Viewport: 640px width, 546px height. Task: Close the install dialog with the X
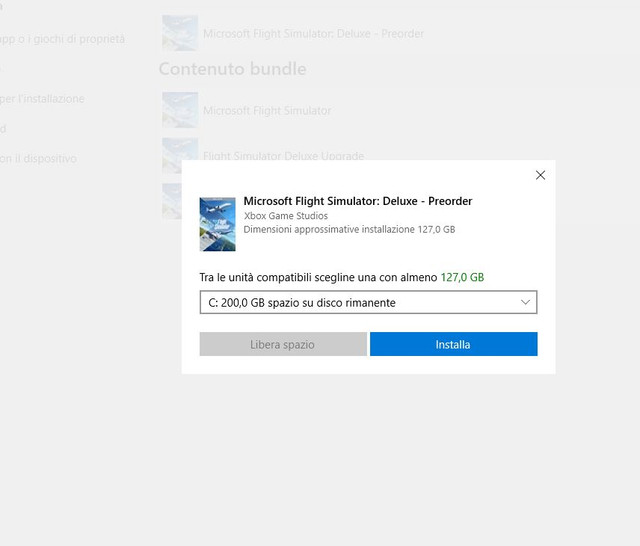540,175
